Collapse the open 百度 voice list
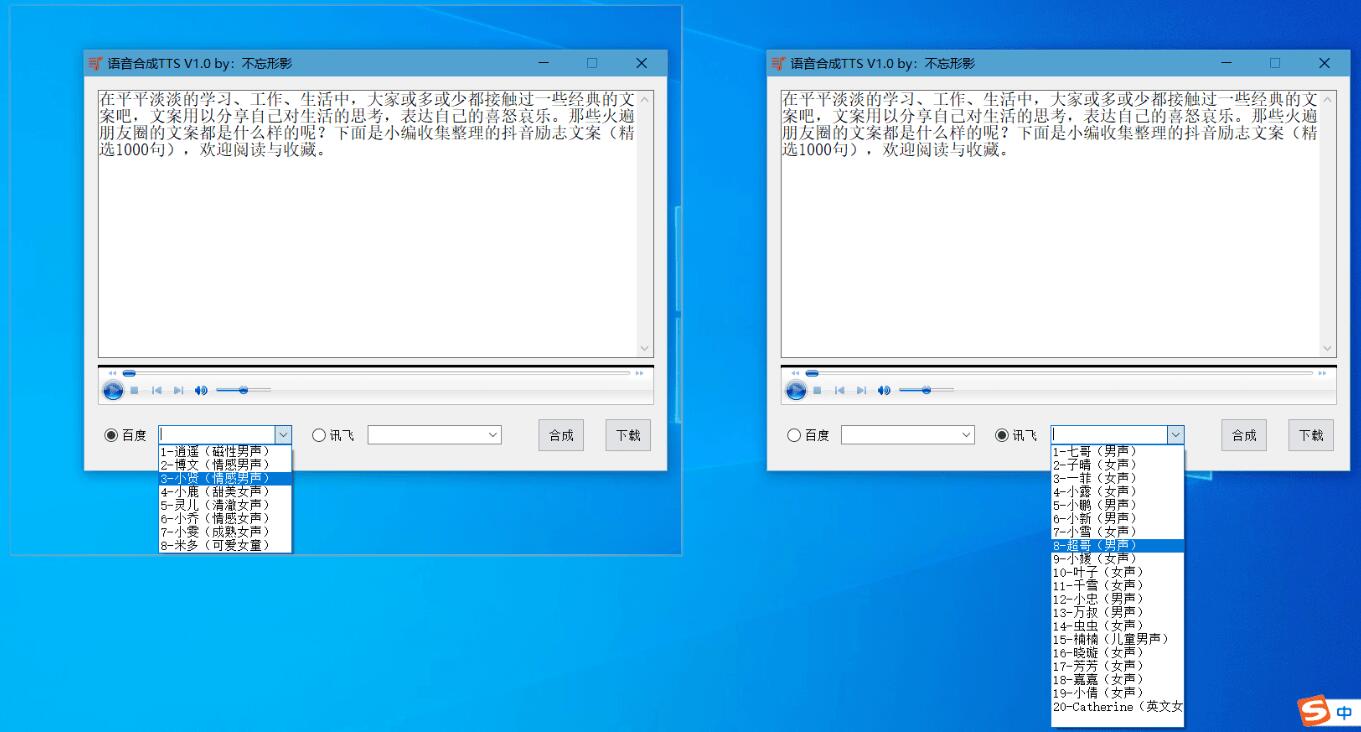The width and height of the screenshot is (1361, 732). [x=283, y=434]
